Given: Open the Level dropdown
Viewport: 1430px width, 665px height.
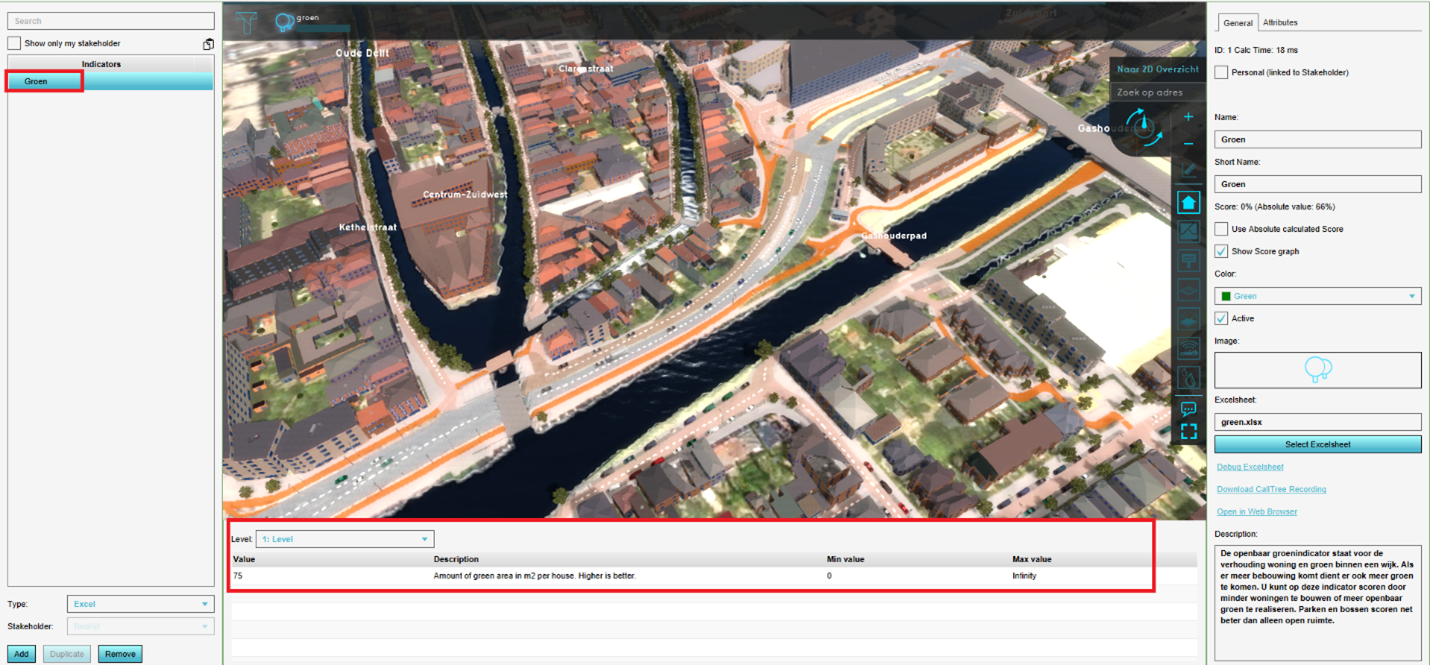Looking at the screenshot, I should point(344,539).
